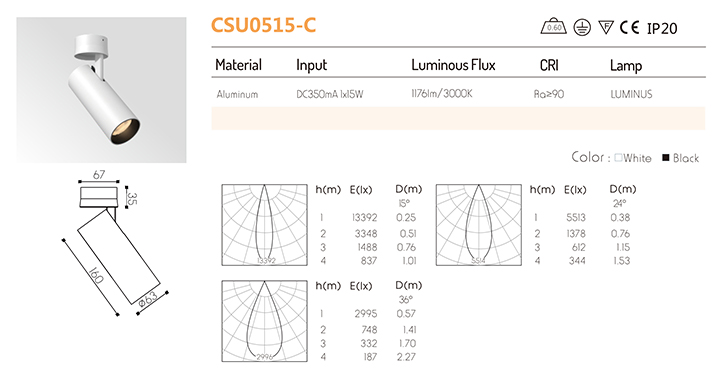Click the CE mark icon

pos(629,28)
